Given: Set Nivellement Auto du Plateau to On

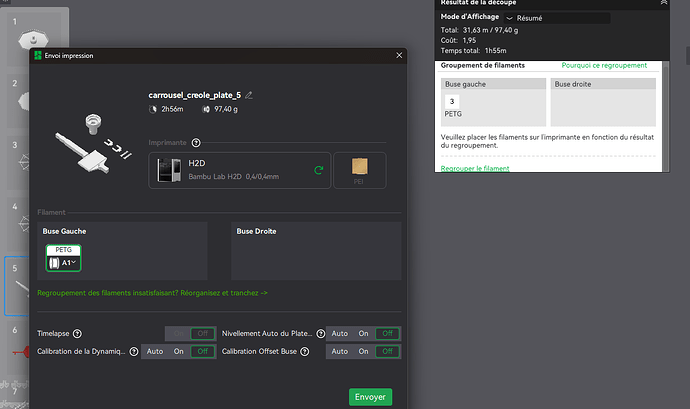Looking at the screenshot, I should pyautogui.click(x=363, y=333).
